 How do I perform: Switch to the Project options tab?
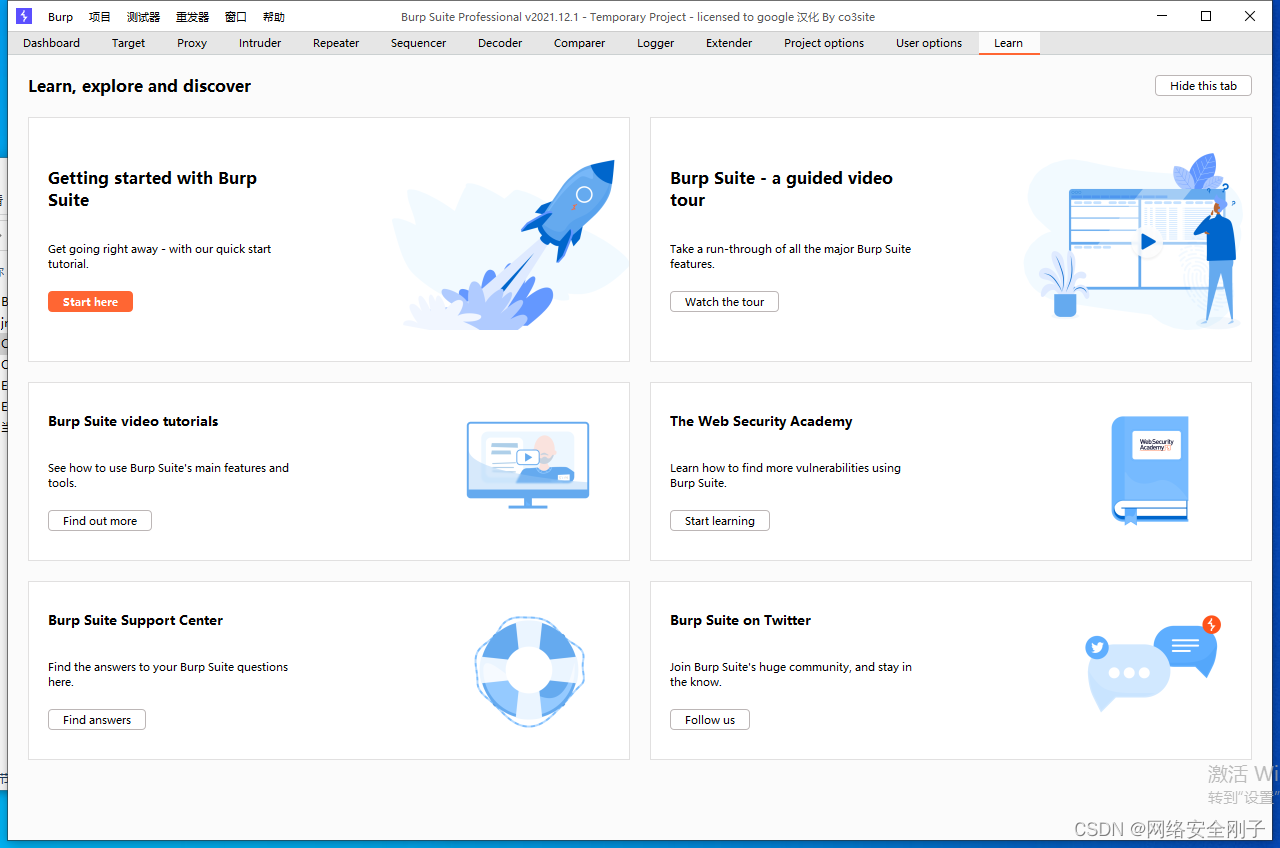[824, 43]
